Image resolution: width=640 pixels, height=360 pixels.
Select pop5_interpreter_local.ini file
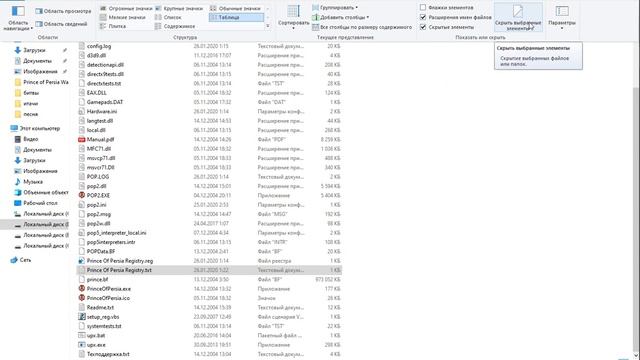click(x=116, y=233)
